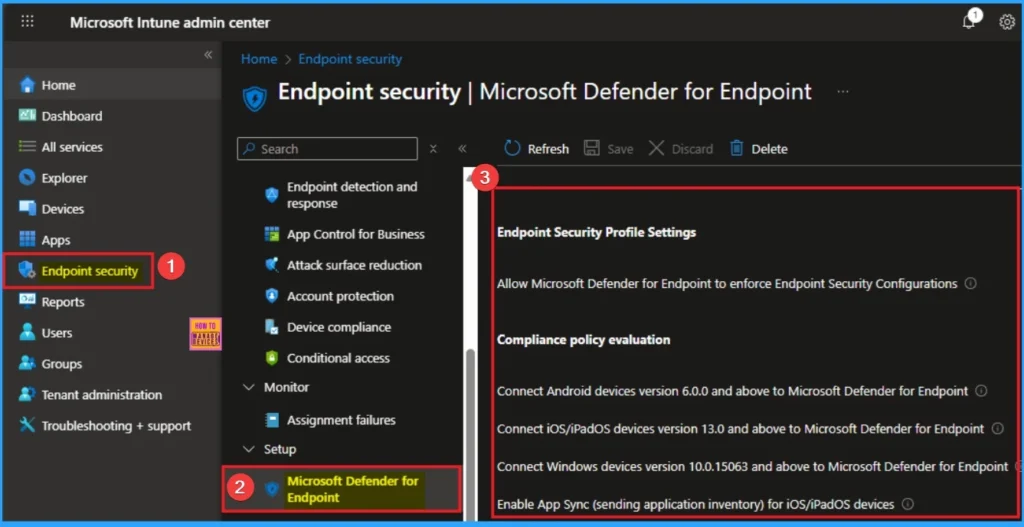This screenshot has width=1024, height=527.
Task: Show info for enforce Endpoint Security Configurations
Action: [970, 283]
